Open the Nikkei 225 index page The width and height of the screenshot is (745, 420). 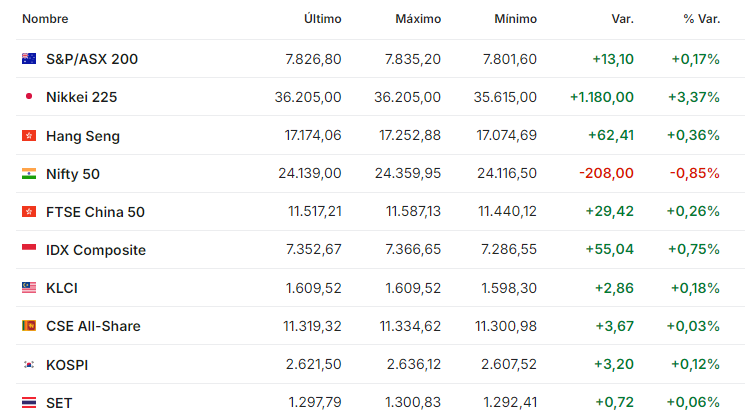pos(81,97)
